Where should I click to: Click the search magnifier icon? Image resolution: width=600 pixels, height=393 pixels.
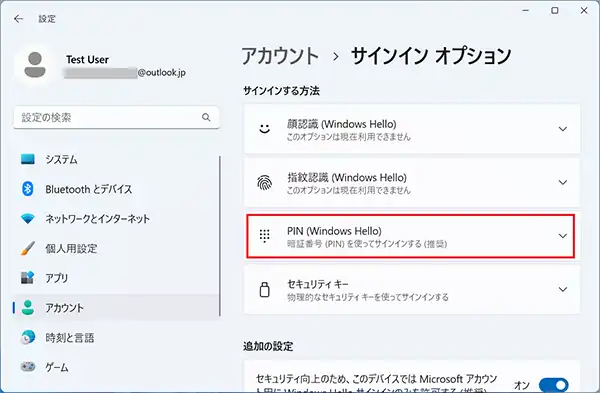pyautogui.click(x=206, y=117)
